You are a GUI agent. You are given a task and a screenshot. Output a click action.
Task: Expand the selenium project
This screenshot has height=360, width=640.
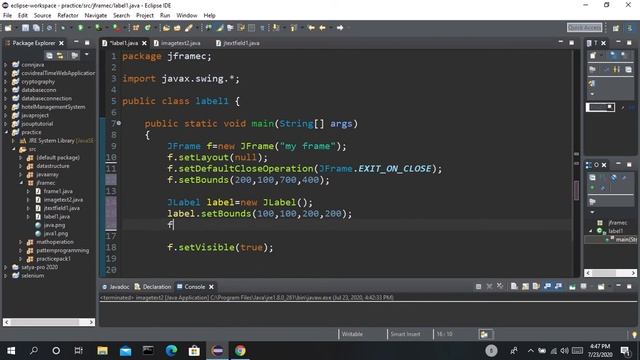pos(6,276)
